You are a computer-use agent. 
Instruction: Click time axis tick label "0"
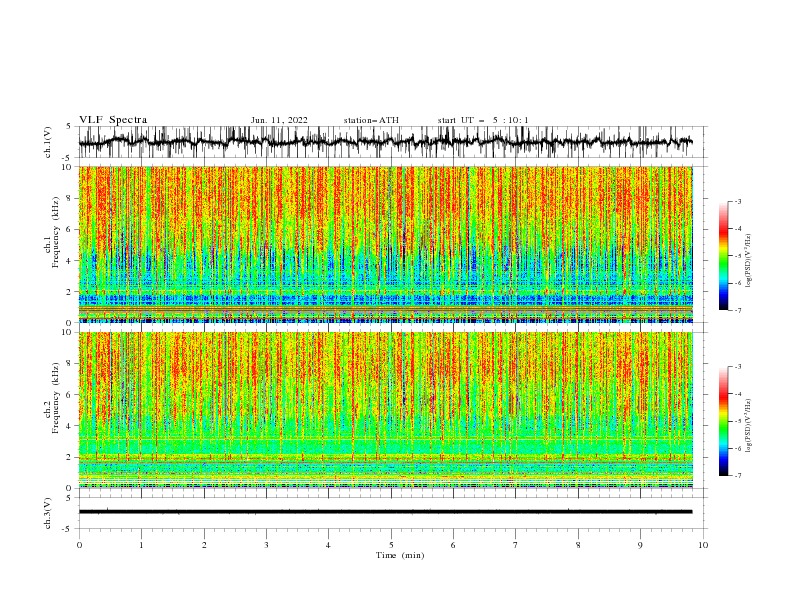click(79, 545)
